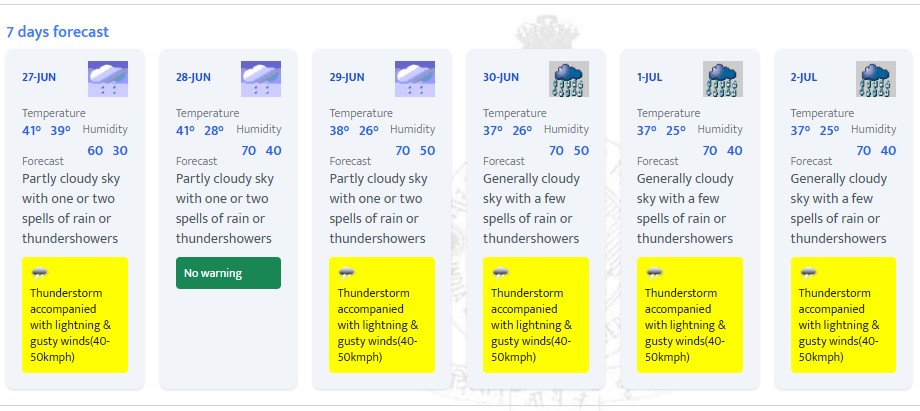
Task: Click the yellow thunderstorm warning for 29-JUN
Action: [x=382, y=315]
